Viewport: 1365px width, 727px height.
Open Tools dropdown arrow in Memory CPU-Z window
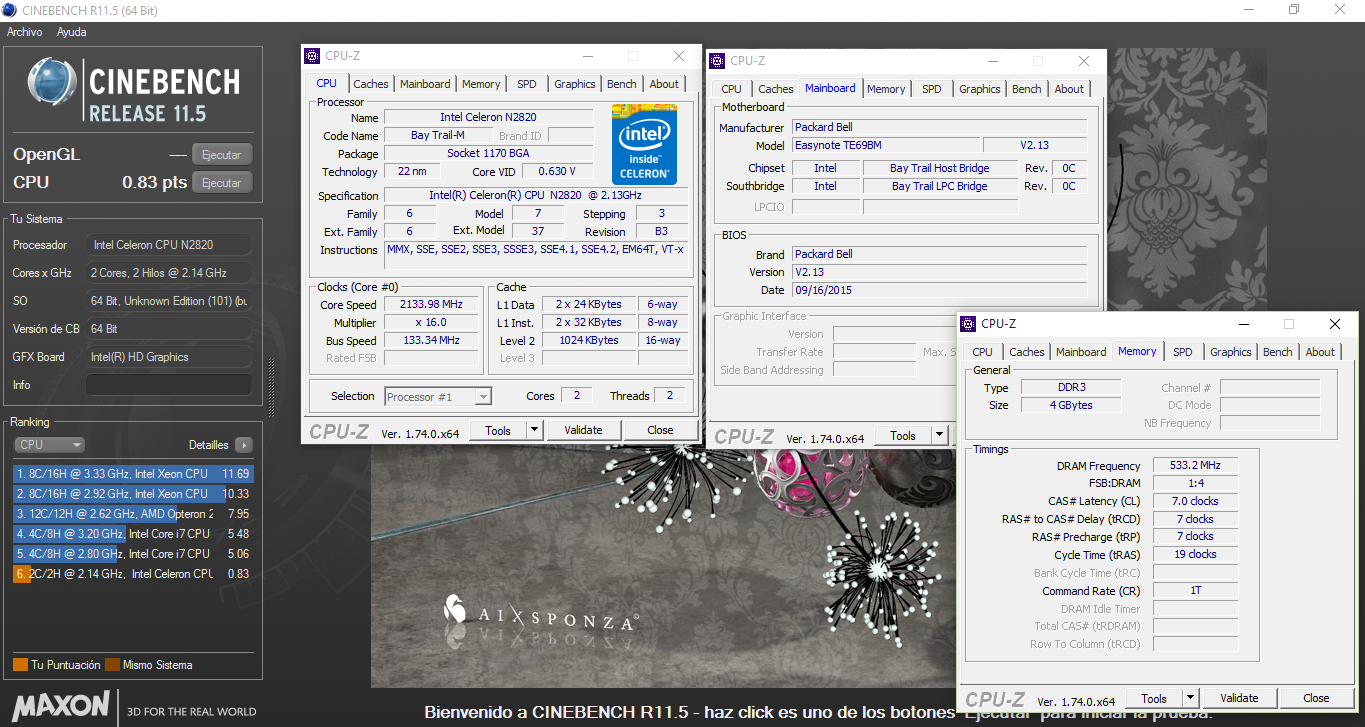pyautogui.click(x=1190, y=698)
